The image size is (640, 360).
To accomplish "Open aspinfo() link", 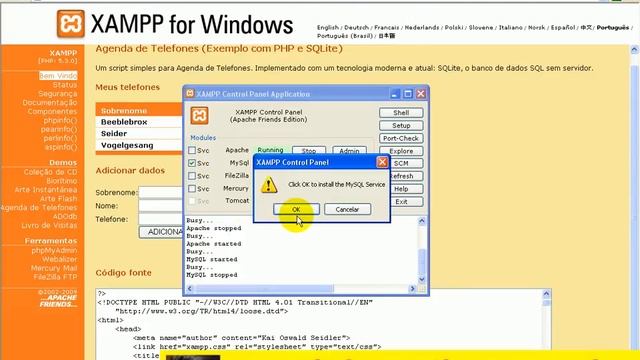I will (61, 147).
